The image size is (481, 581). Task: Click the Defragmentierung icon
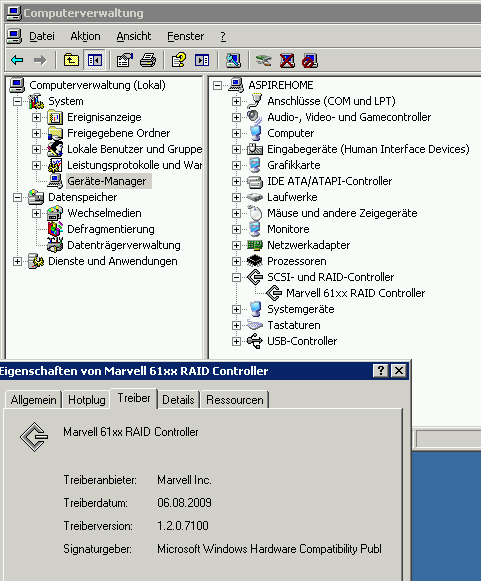(55, 229)
